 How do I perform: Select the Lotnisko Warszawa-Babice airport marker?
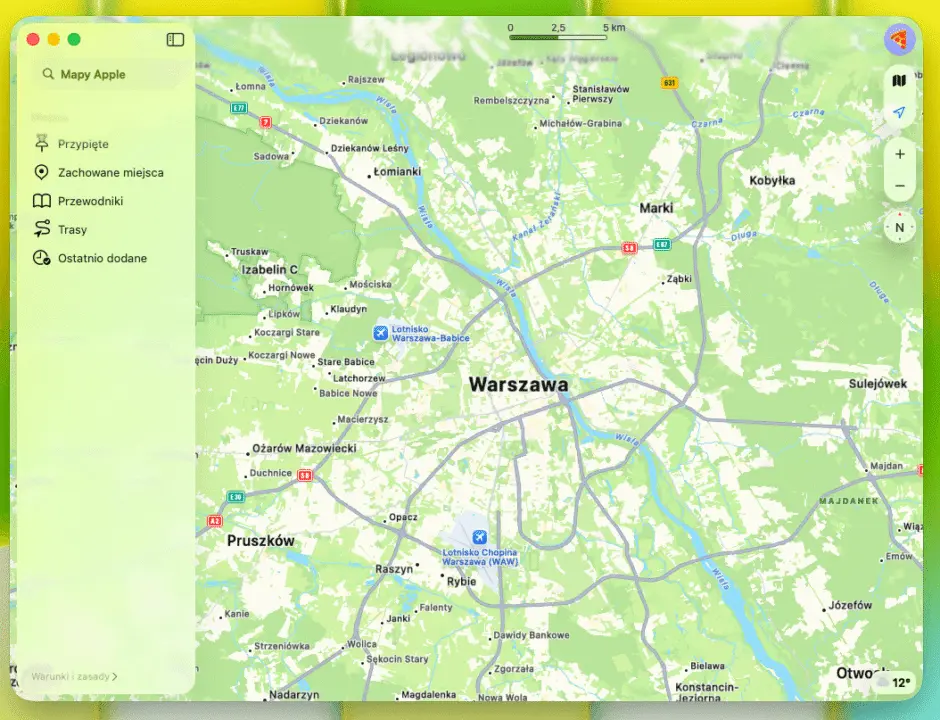tap(380, 331)
